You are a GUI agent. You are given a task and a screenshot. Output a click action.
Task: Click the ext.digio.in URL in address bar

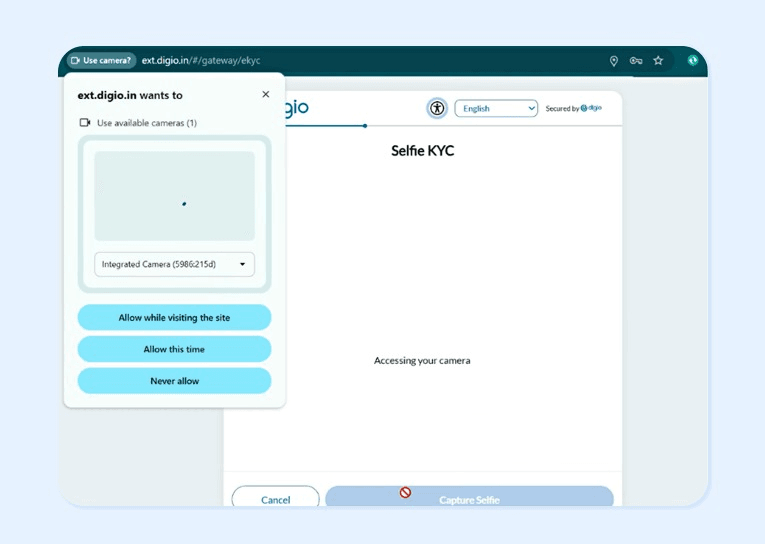click(x=201, y=60)
